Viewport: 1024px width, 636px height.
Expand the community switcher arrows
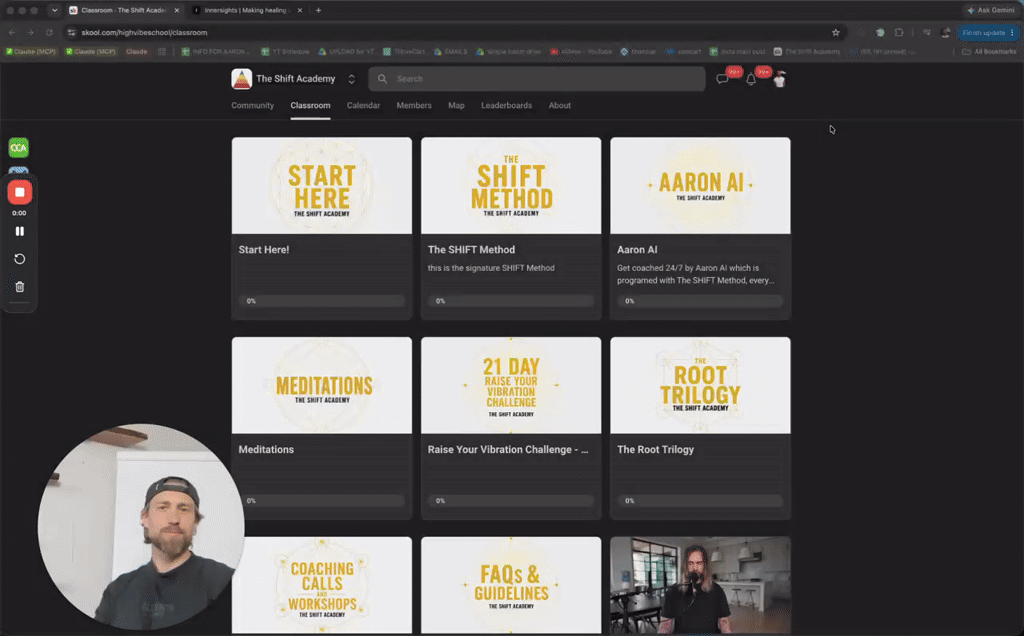[x=351, y=79]
